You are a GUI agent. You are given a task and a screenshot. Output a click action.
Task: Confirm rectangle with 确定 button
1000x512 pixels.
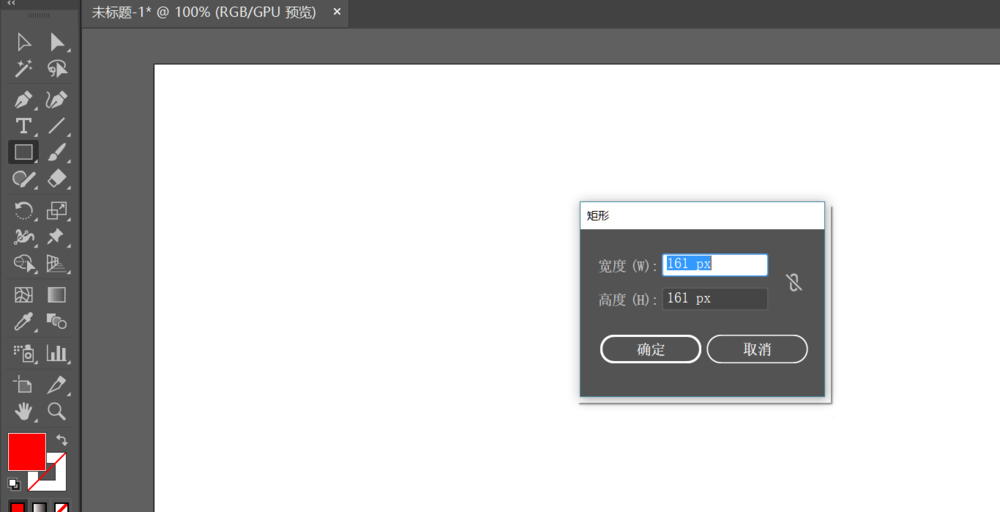tap(651, 349)
